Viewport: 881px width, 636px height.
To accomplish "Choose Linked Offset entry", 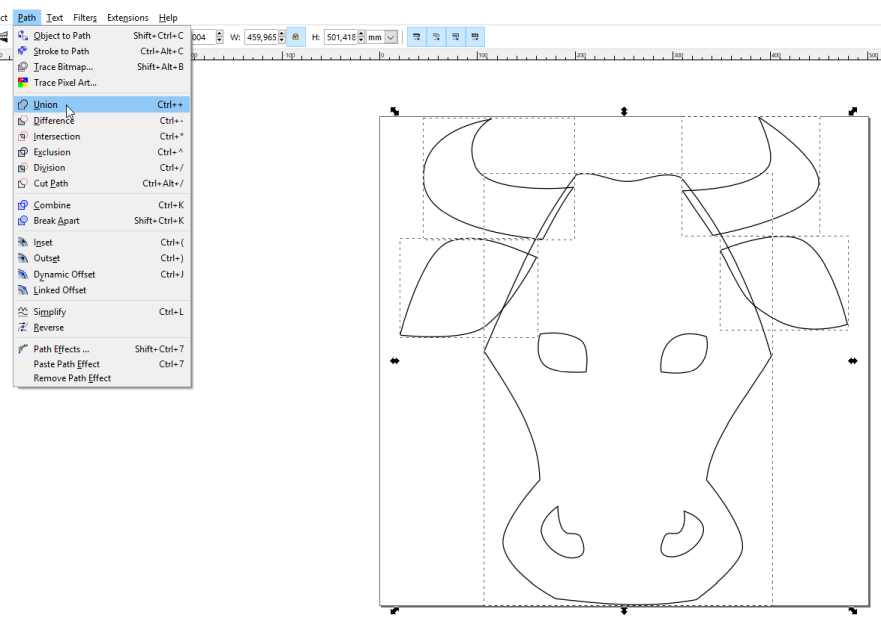I will (102, 290).
